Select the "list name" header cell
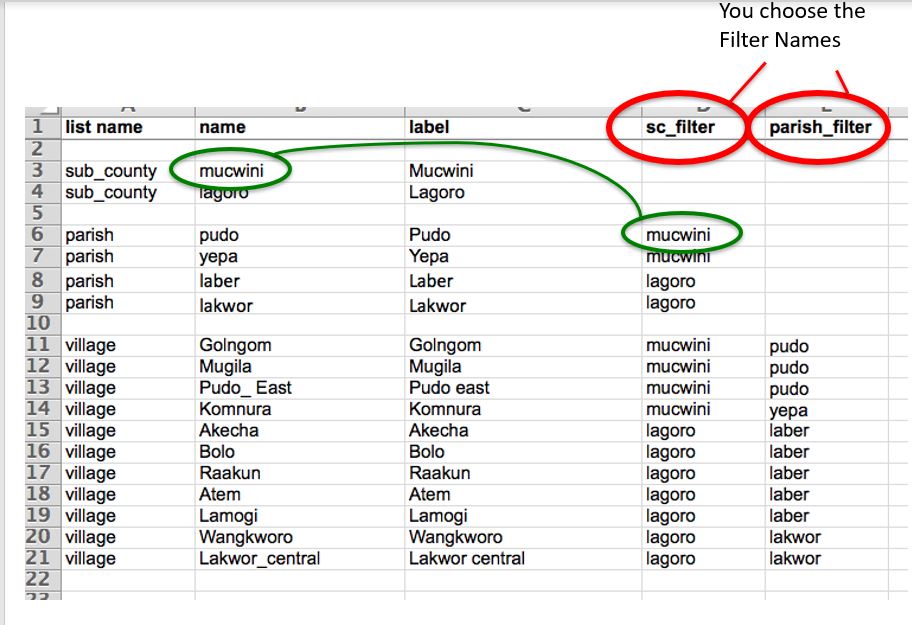The height and width of the screenshot is (625, 912). coord(104,127)
